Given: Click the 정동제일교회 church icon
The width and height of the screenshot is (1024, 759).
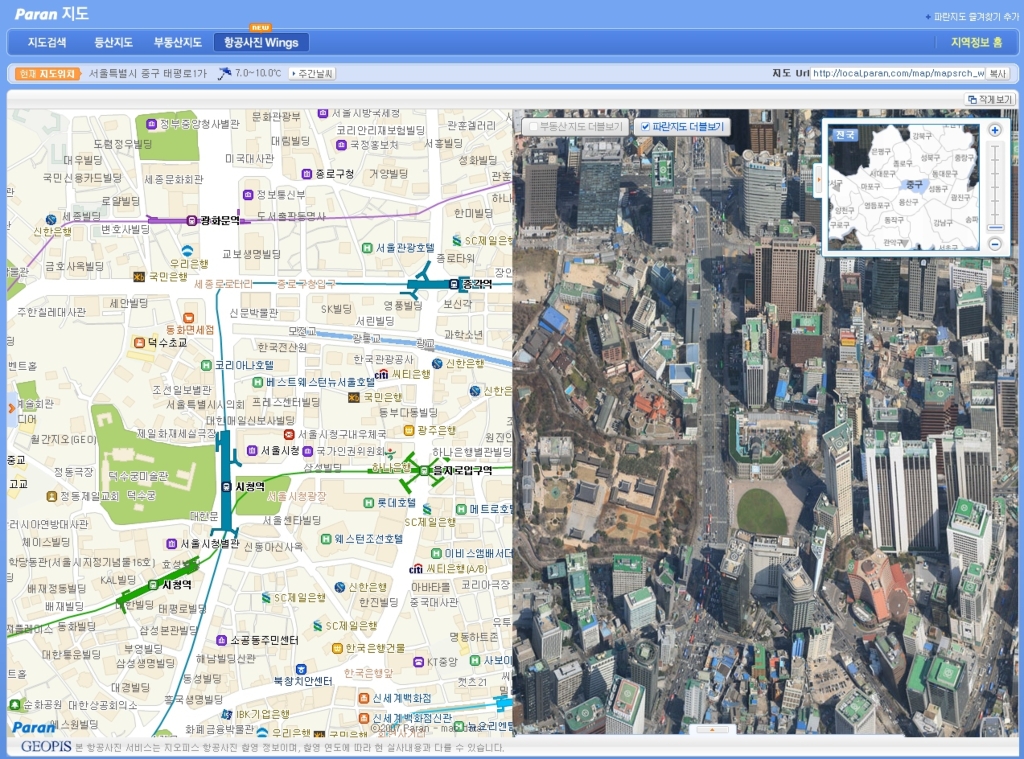Looking at the screenshot, I should [52, 496].
